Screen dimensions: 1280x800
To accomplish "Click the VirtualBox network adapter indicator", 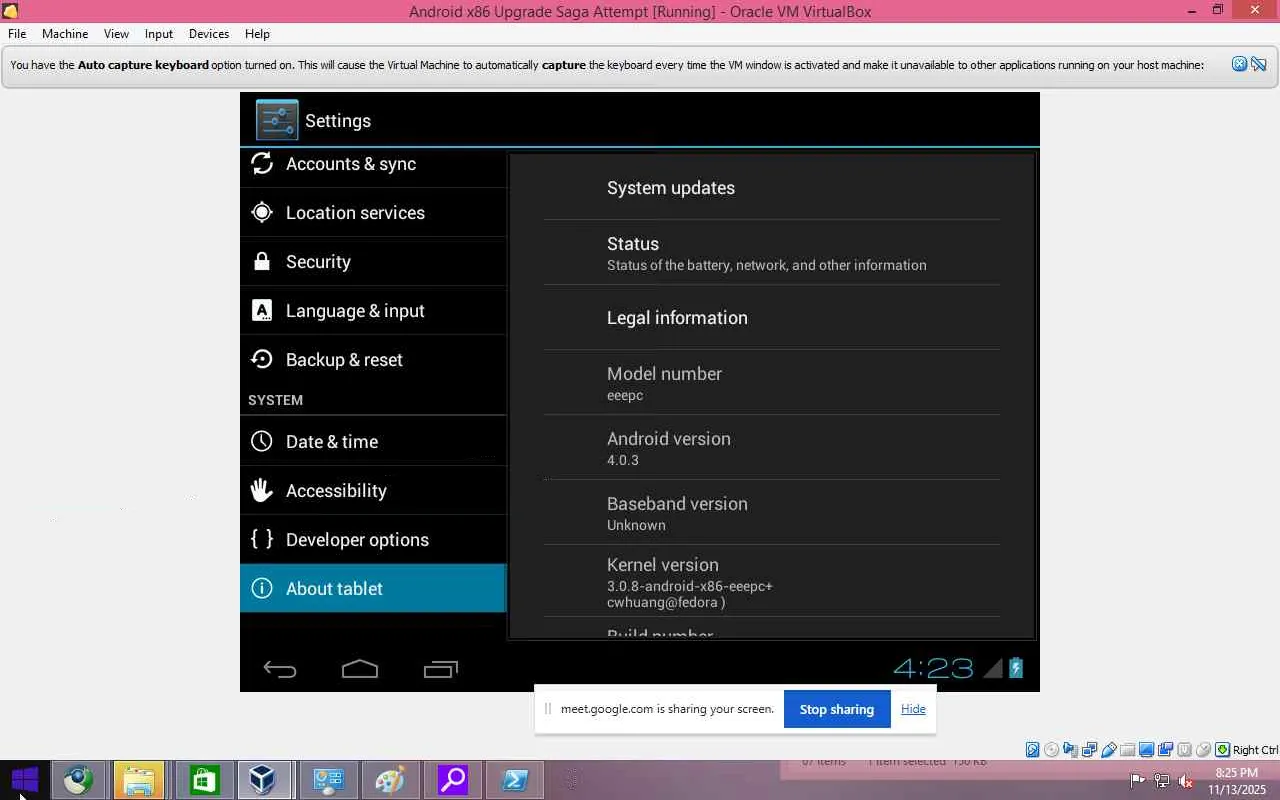I will coord(1089,750).
